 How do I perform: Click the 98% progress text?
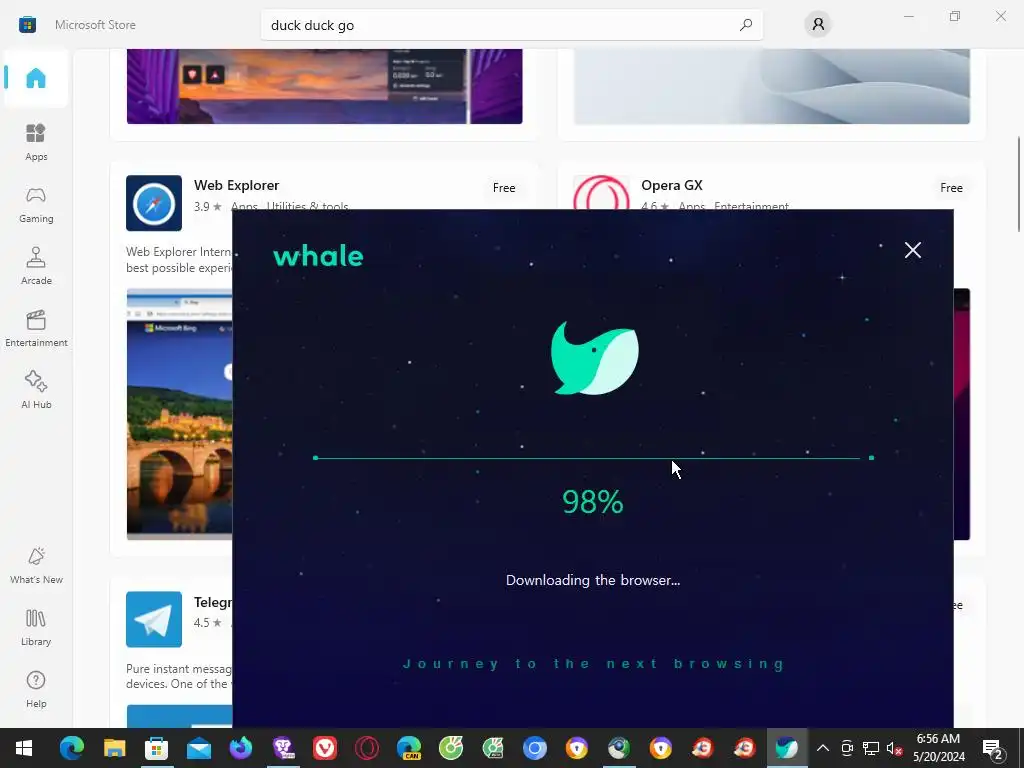click(593, 502)
